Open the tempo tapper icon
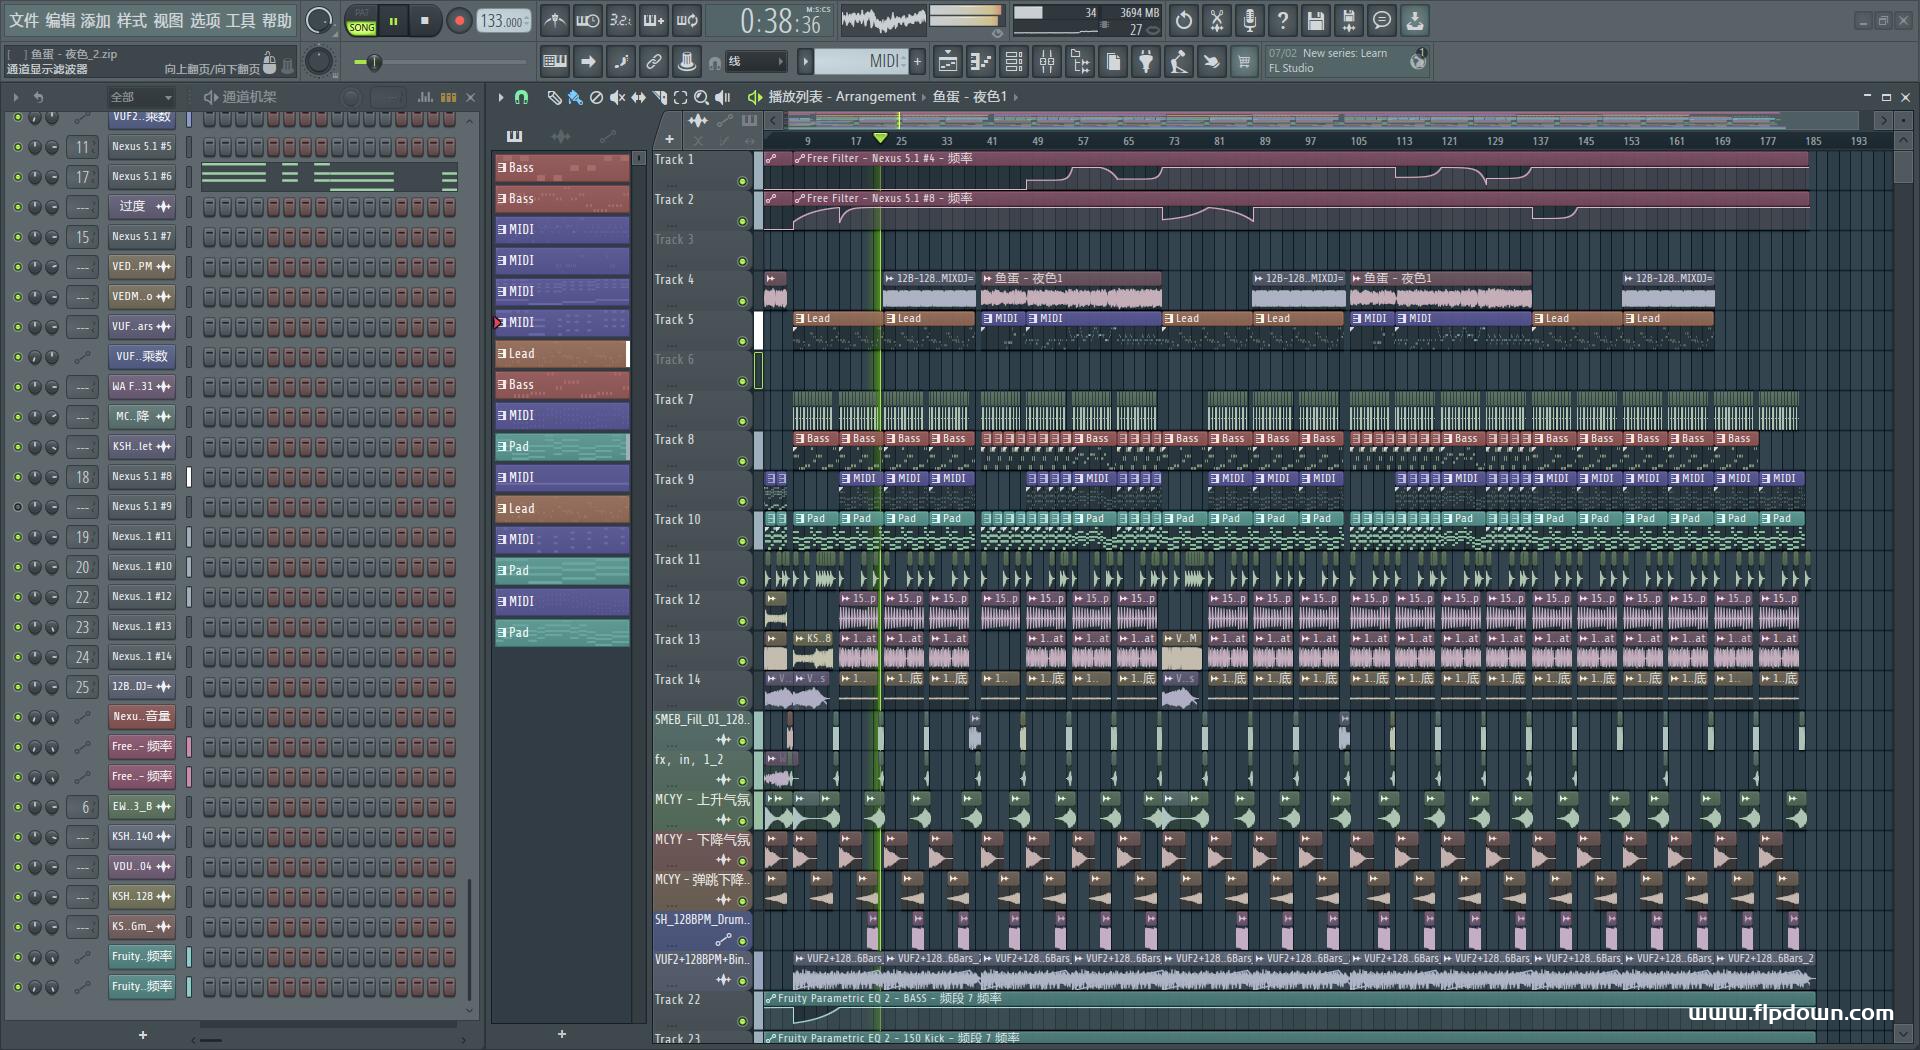Image resolution: width=1920 pixels, height=1050 pixels. (x=1179, y=62)
